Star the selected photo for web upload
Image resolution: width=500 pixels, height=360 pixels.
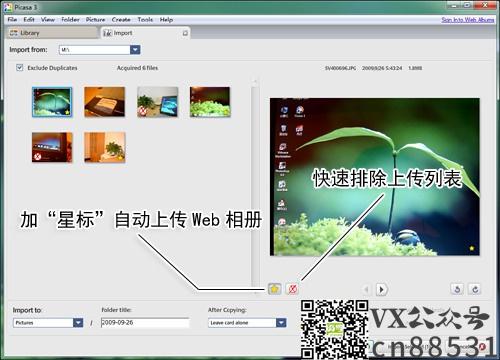(274, 289)
